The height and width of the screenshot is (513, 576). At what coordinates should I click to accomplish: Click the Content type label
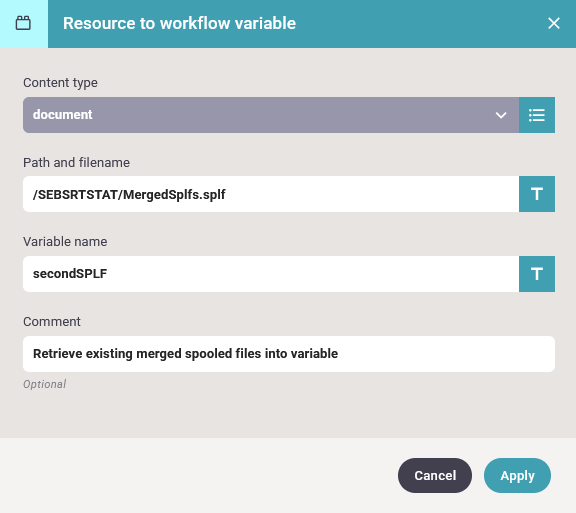(60, 83)
